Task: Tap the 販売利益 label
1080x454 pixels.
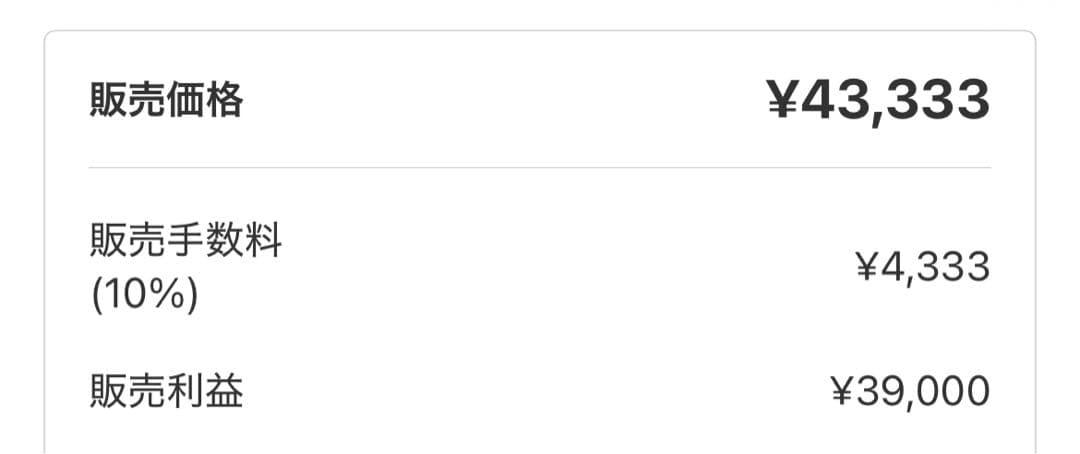Action: click(166, 391)
